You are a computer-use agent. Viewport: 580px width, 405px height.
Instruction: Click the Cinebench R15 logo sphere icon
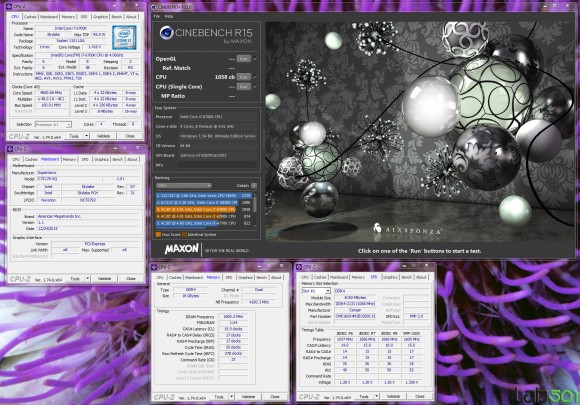tap(166, 33)
